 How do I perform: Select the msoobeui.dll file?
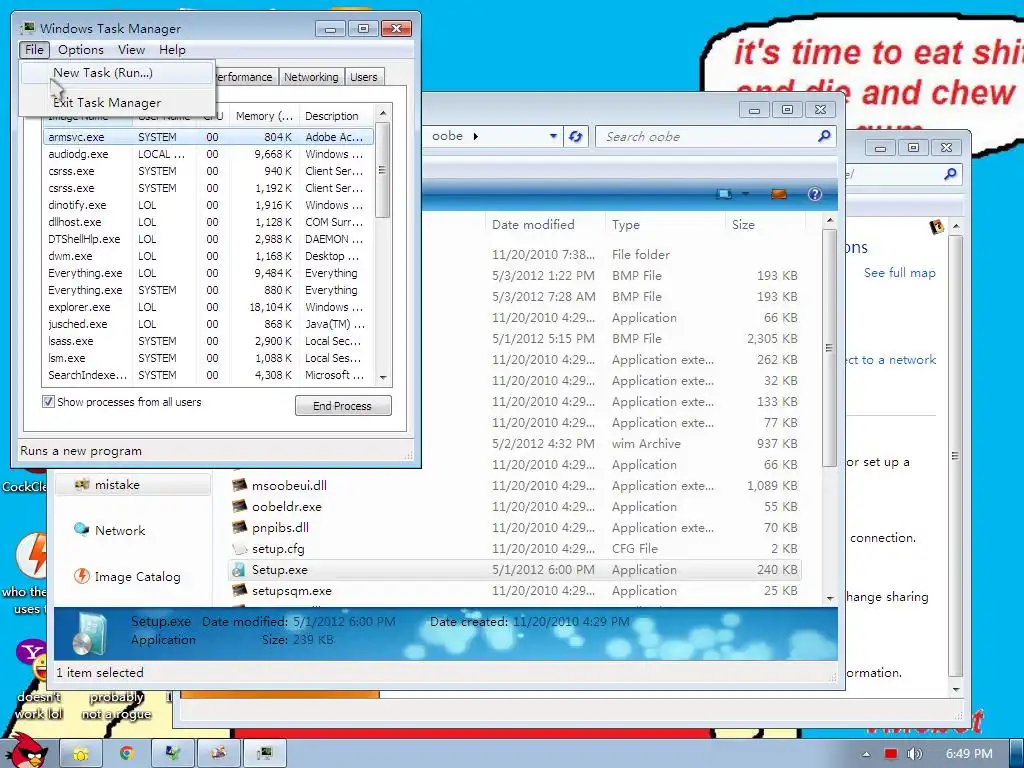(x=515, y=485)
